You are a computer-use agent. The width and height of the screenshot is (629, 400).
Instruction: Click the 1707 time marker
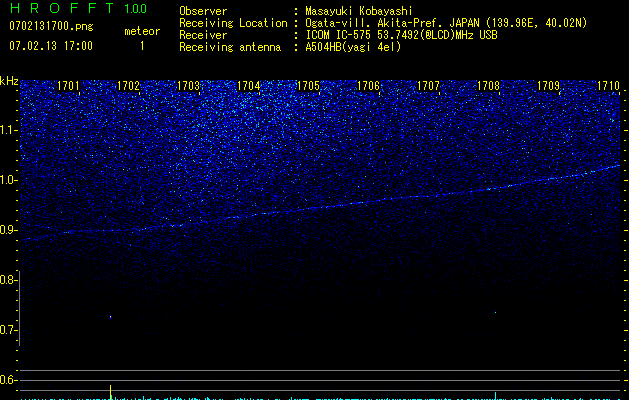coord(428,86)
